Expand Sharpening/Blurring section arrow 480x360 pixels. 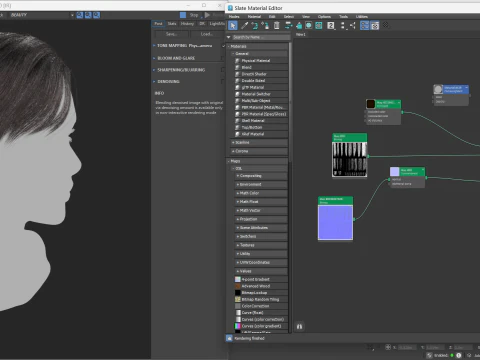[x=154, y=70]
